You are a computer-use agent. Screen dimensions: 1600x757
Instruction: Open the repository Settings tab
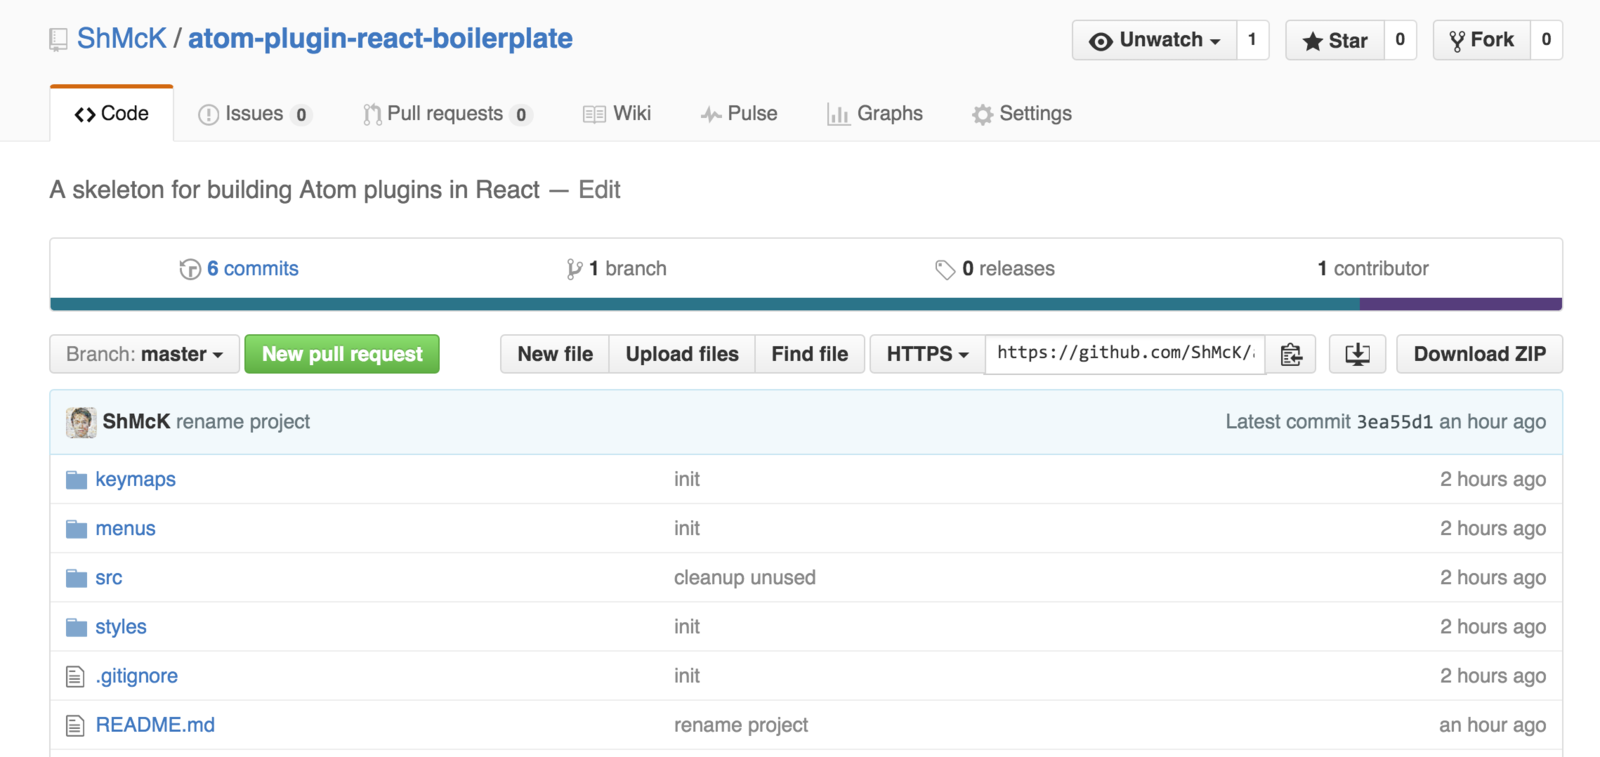point(1022,114)
